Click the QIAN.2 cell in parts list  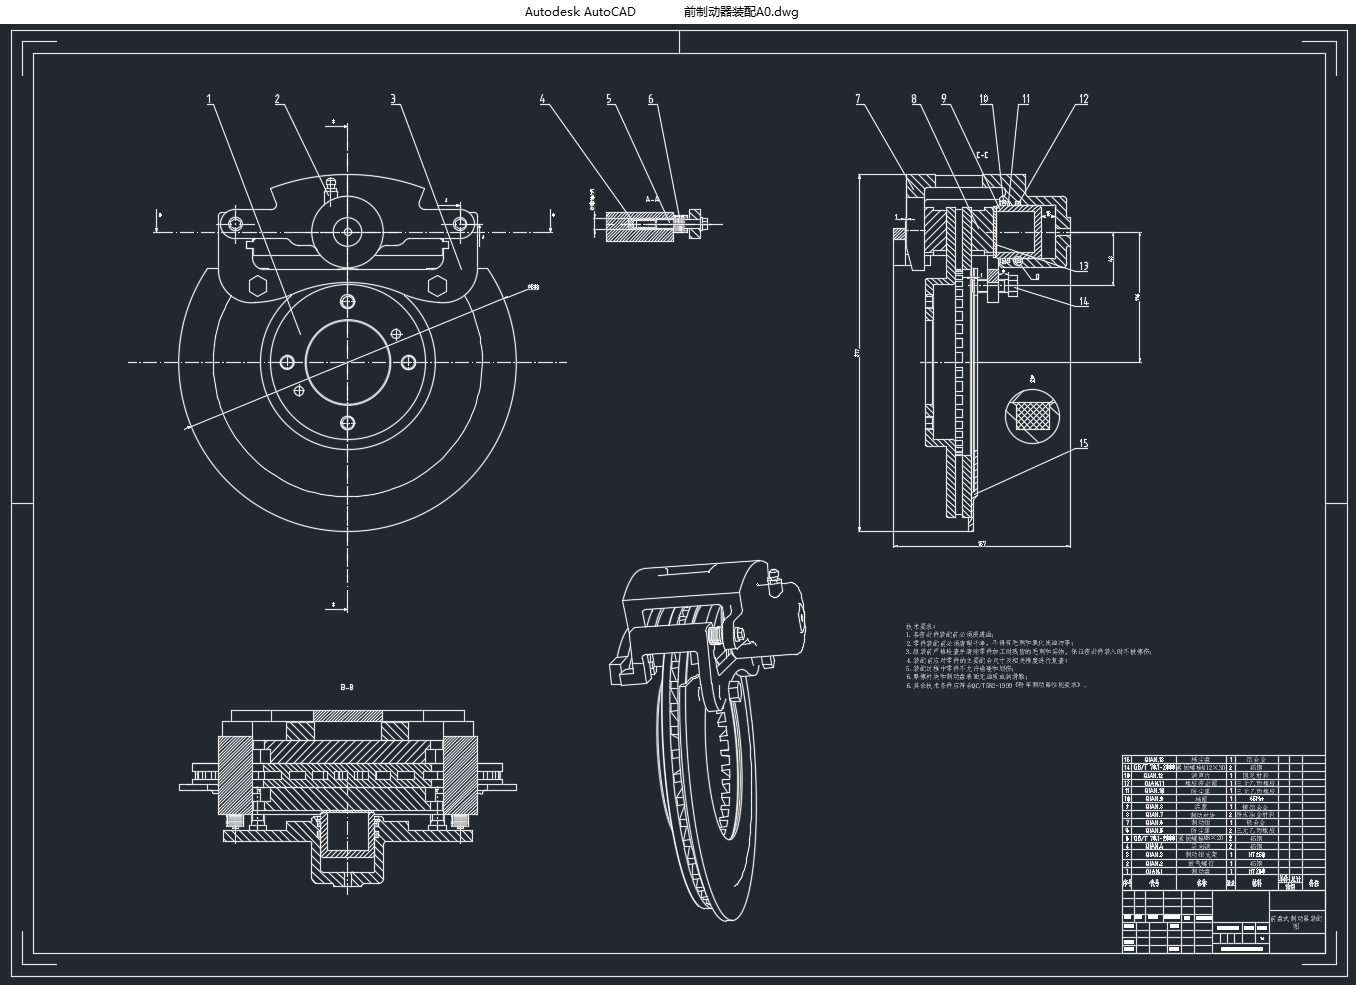(x=1154, y=863)
